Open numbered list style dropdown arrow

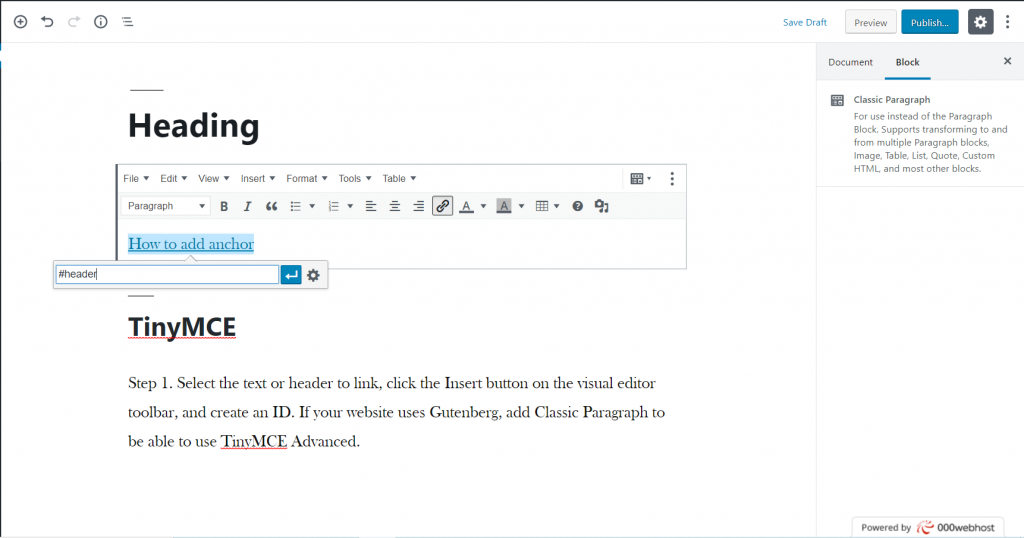click(x=350, y=206)
